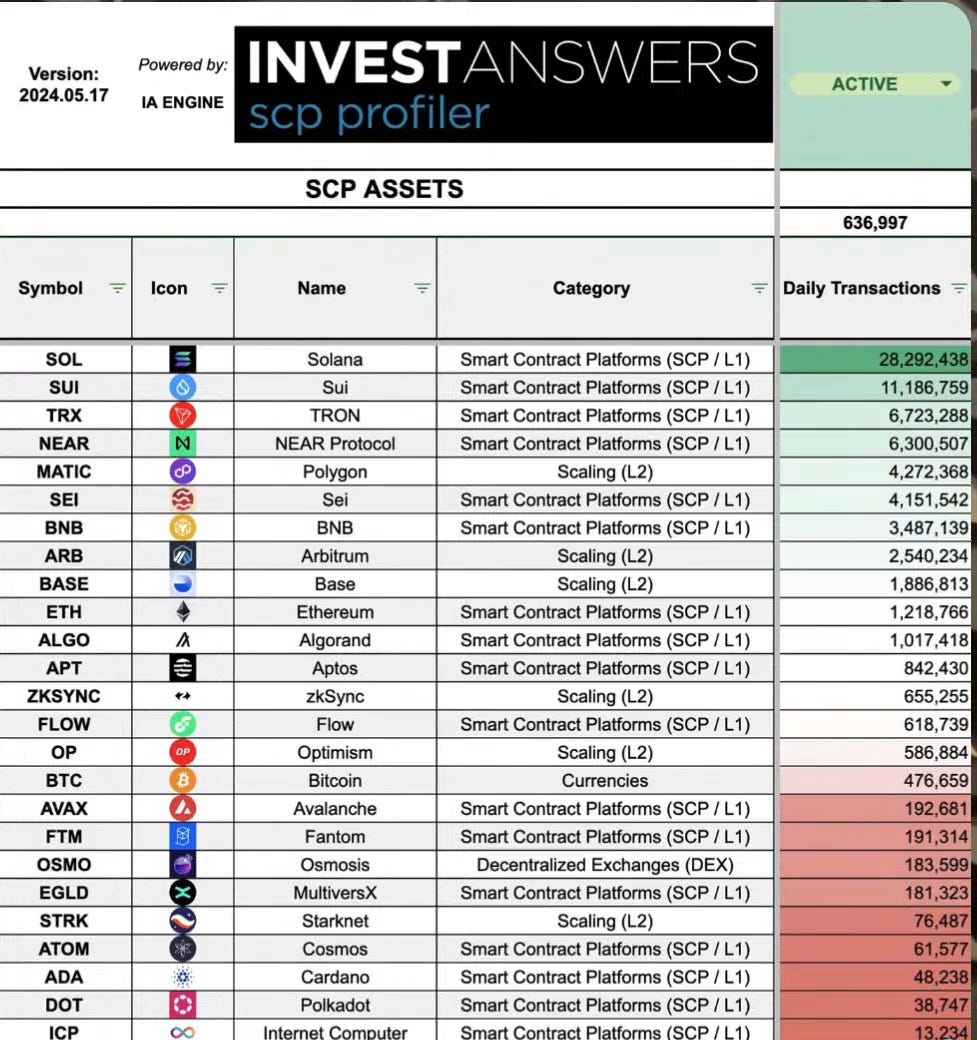Click the Bitcoin orange icon
This screenshot has height=1040, width=977.
pyautogui.click(x=183, y=780)
